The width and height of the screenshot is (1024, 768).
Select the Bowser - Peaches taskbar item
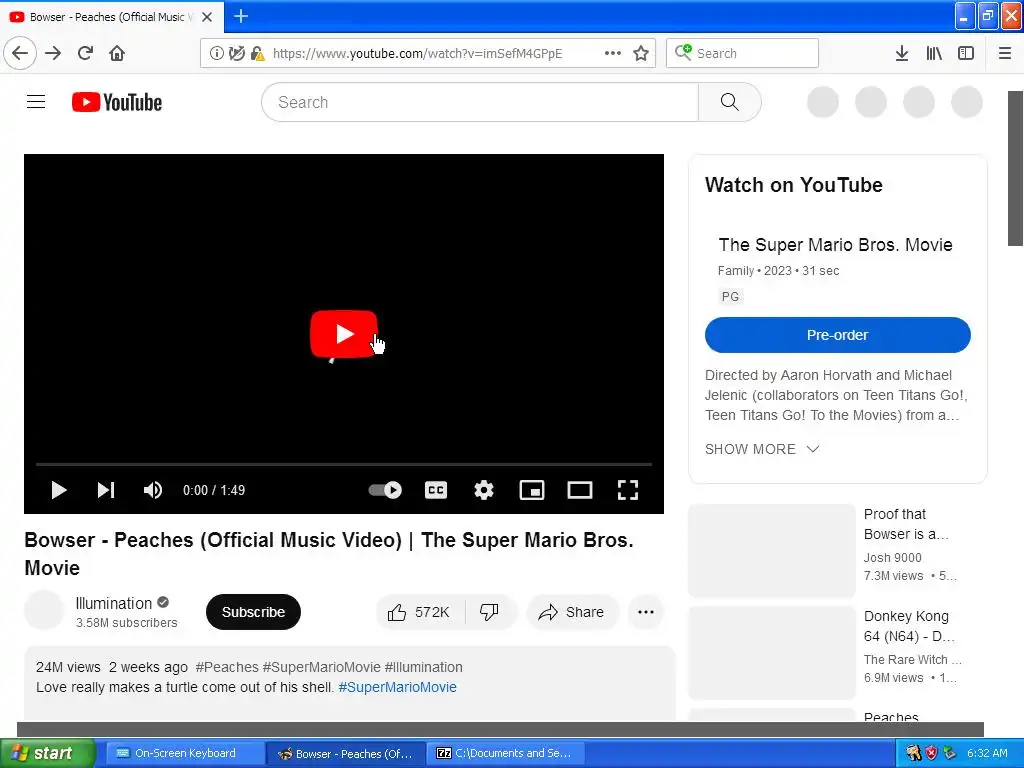[x=347, y=753]
